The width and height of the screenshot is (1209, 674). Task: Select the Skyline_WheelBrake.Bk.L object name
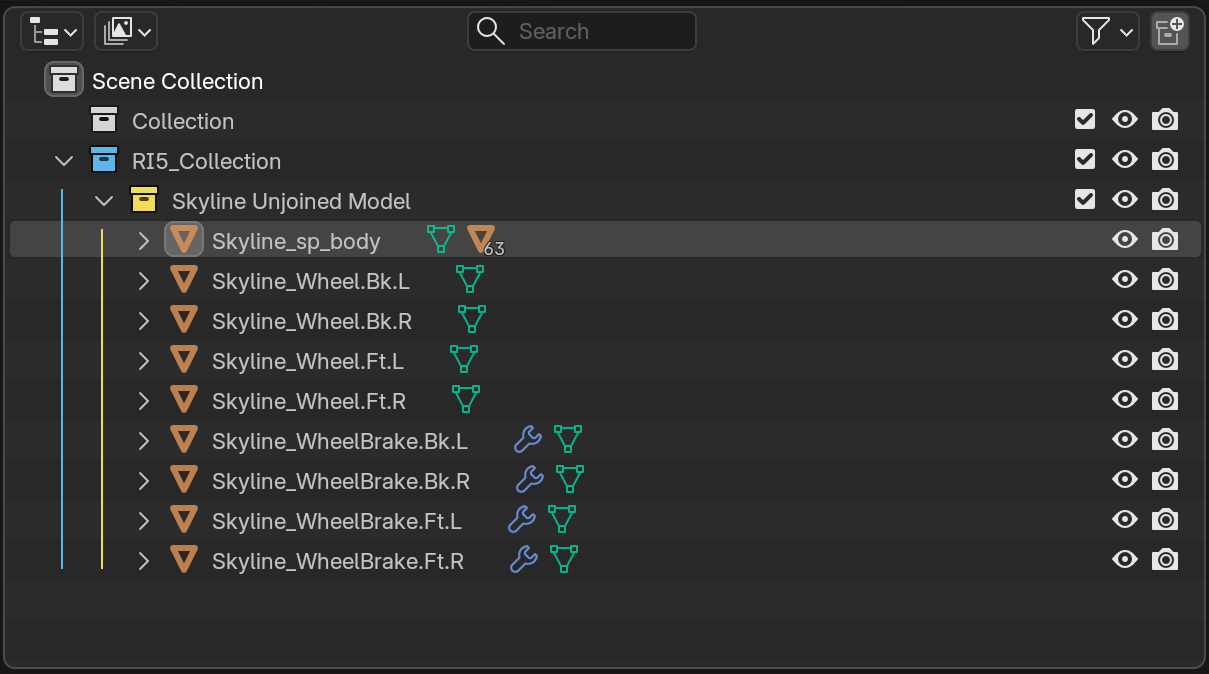(x=340, y=441)
